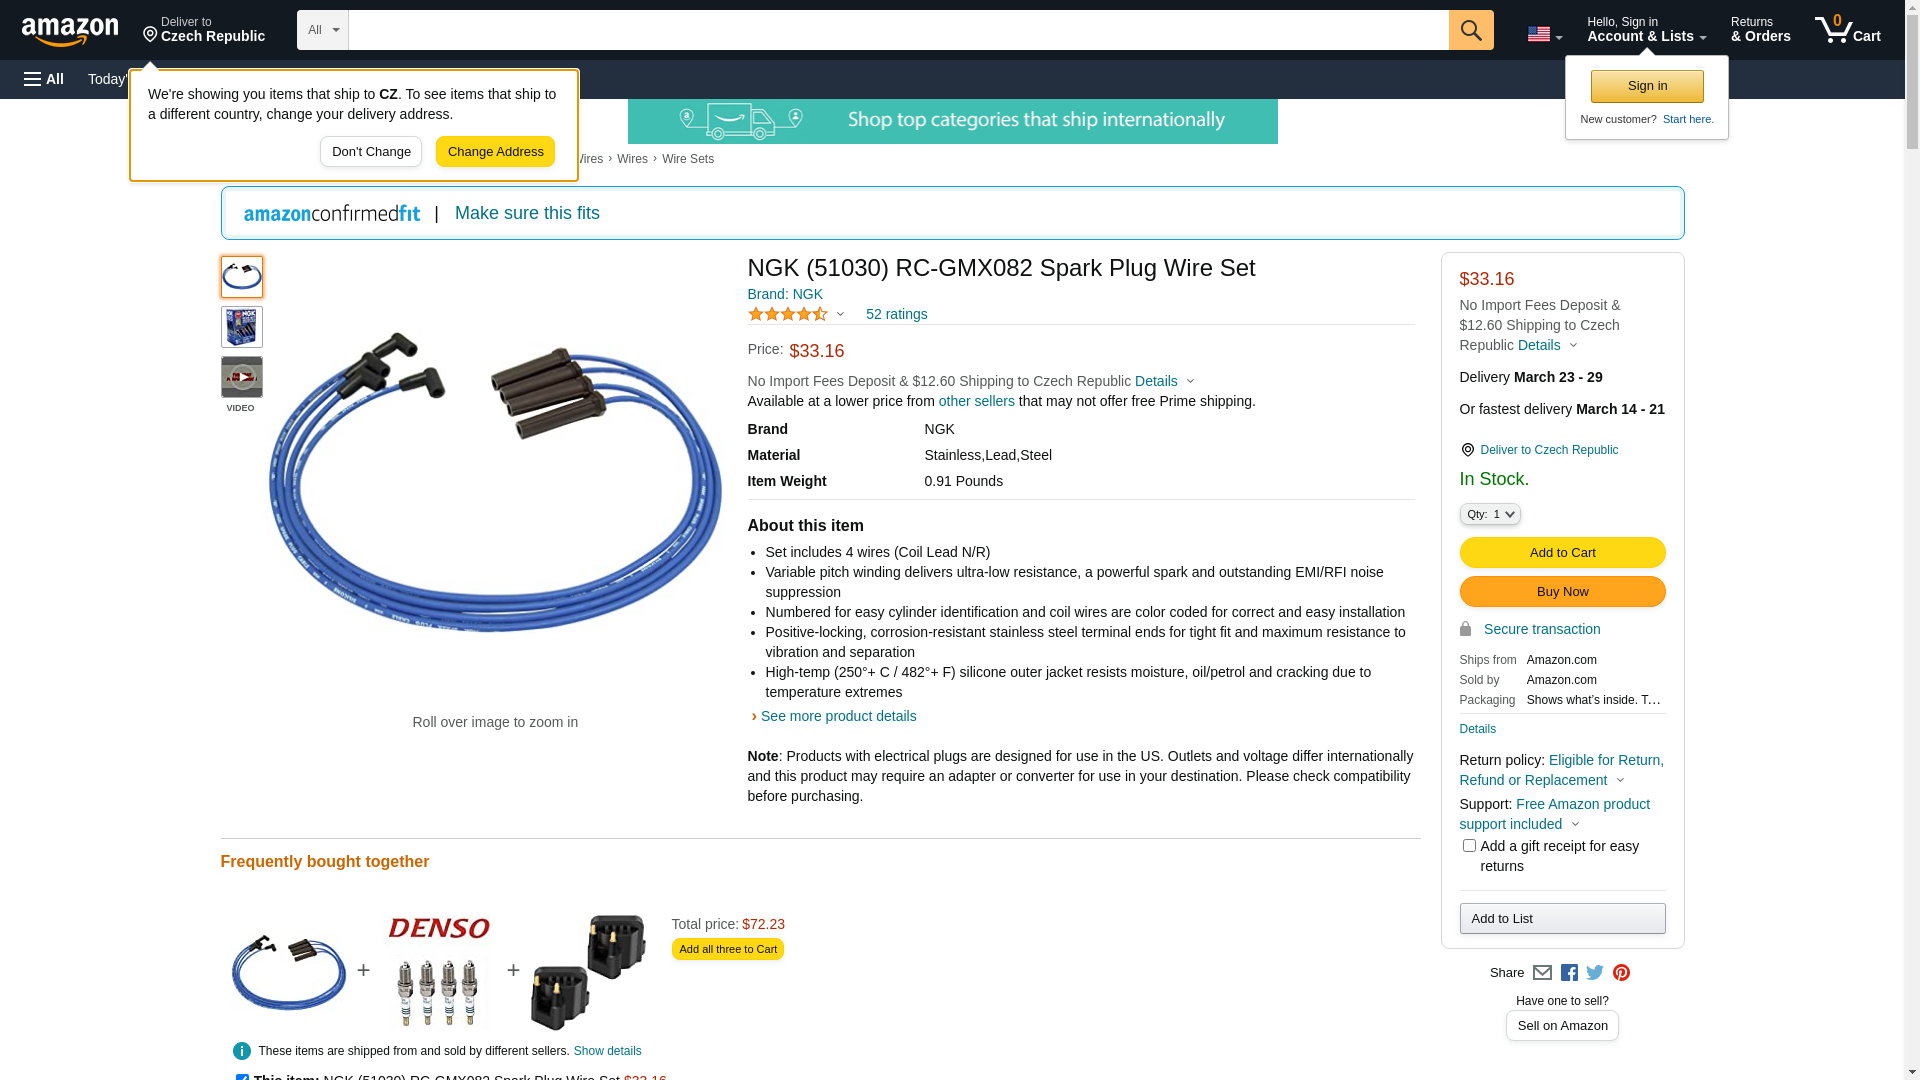Viewport: 1920px width, 1080px height.
Task: Play the product video thumbnail
Action: (241, 377)
